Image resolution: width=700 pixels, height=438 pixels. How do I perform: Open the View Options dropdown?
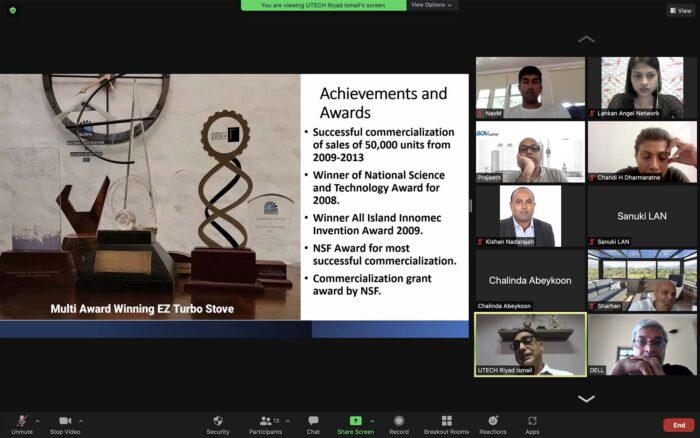[x=432, y=5]
